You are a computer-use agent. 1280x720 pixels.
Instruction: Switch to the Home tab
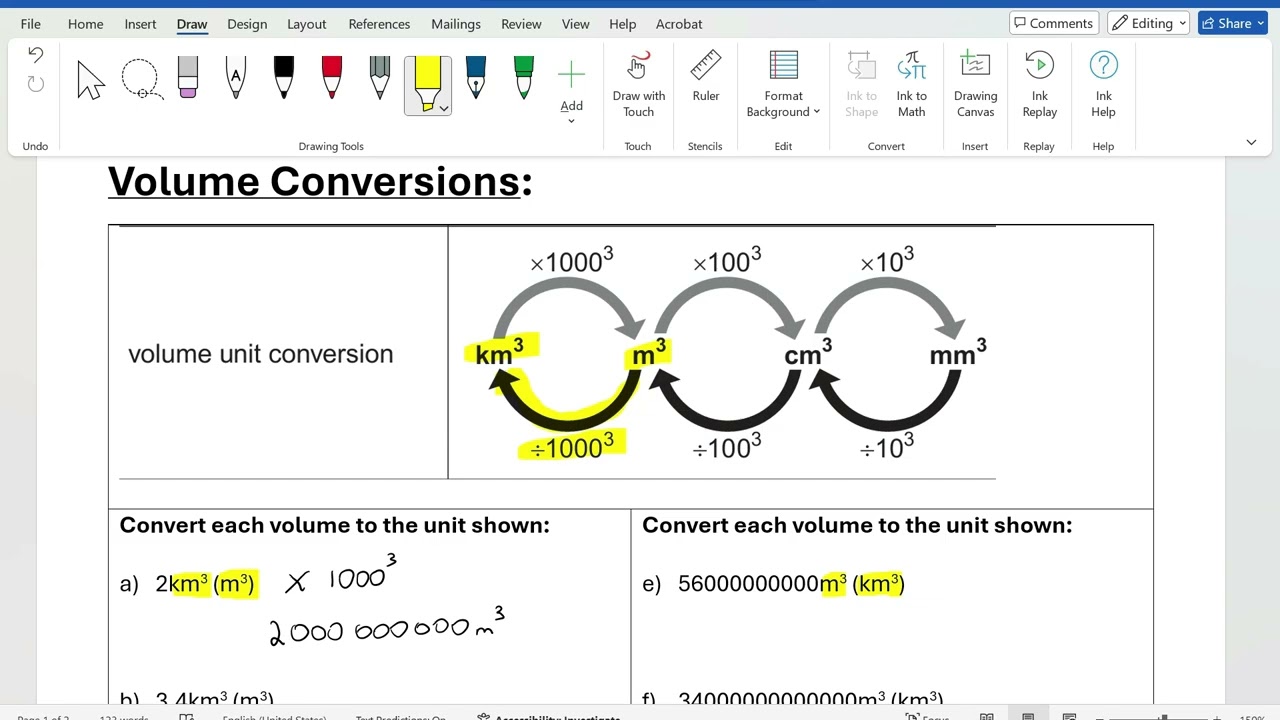(85, 24)
